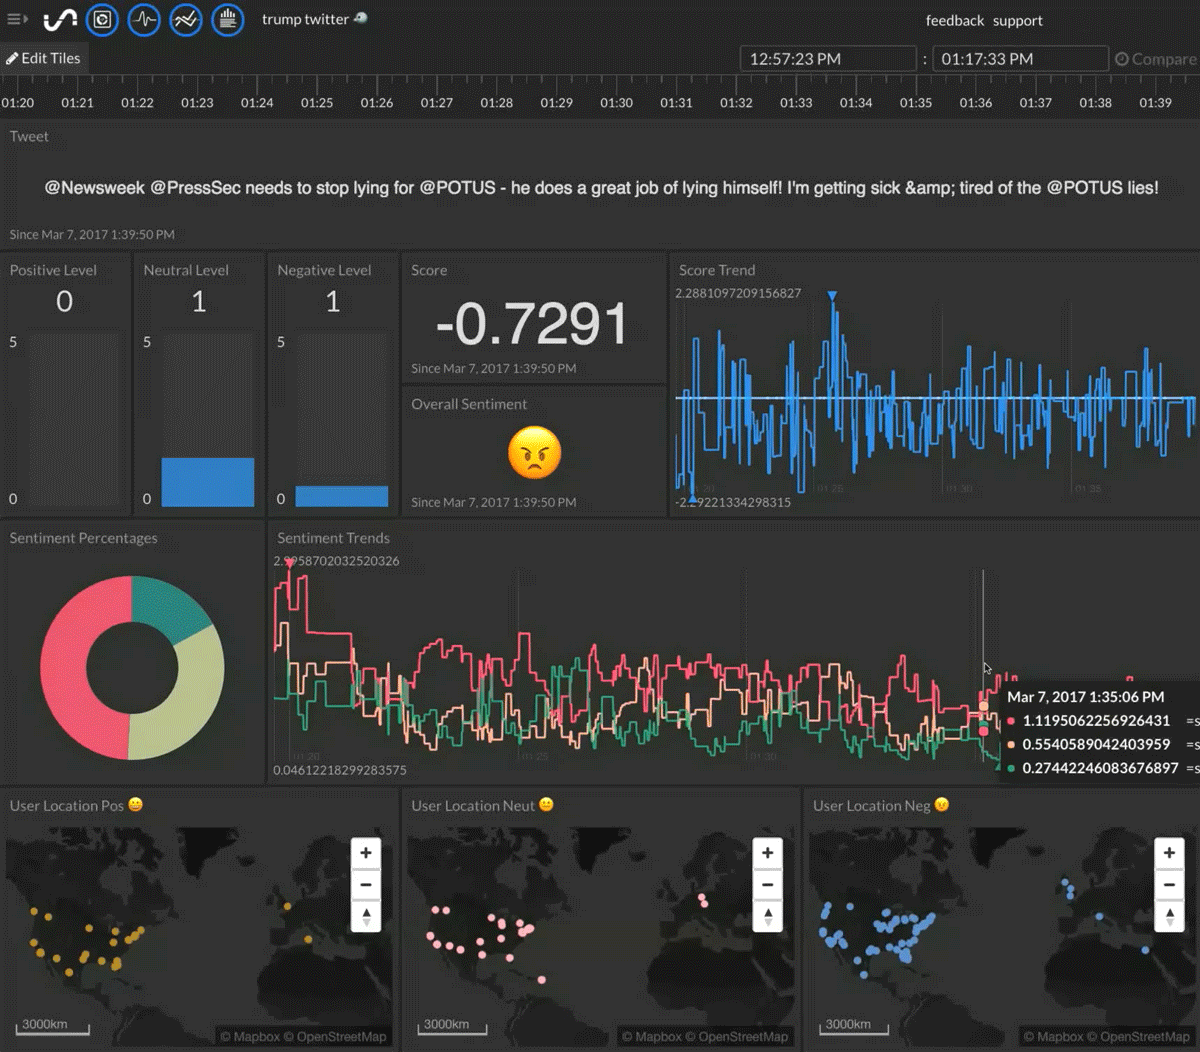Click the 01:39 mark on timeline ruler
Image resolution: width=1200 pixels, height=1052 pixels.
coord(1155,102)
